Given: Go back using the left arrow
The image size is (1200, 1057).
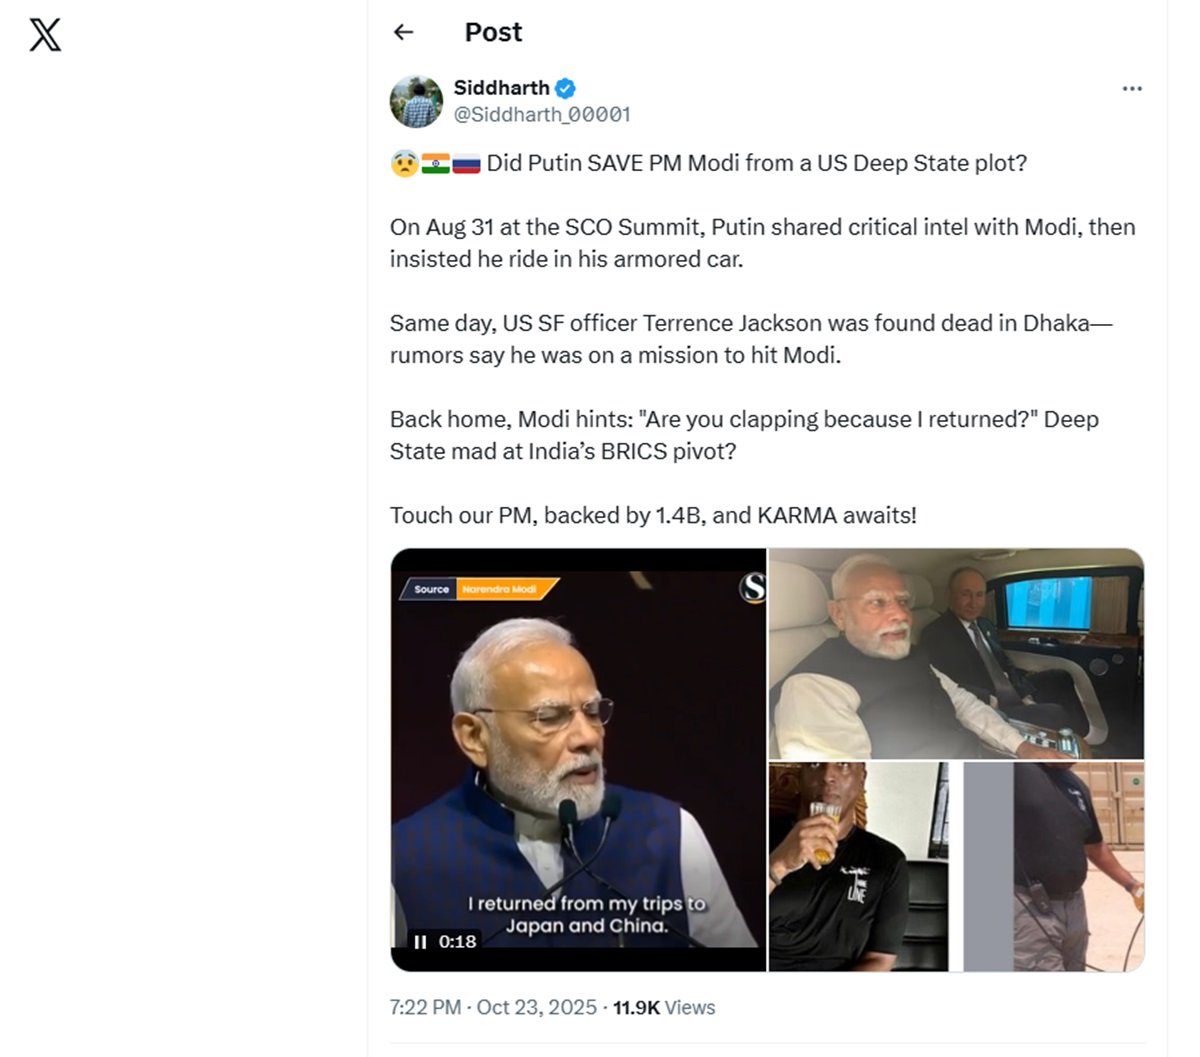Looking at the screenshot, I should tap(404, 32).
